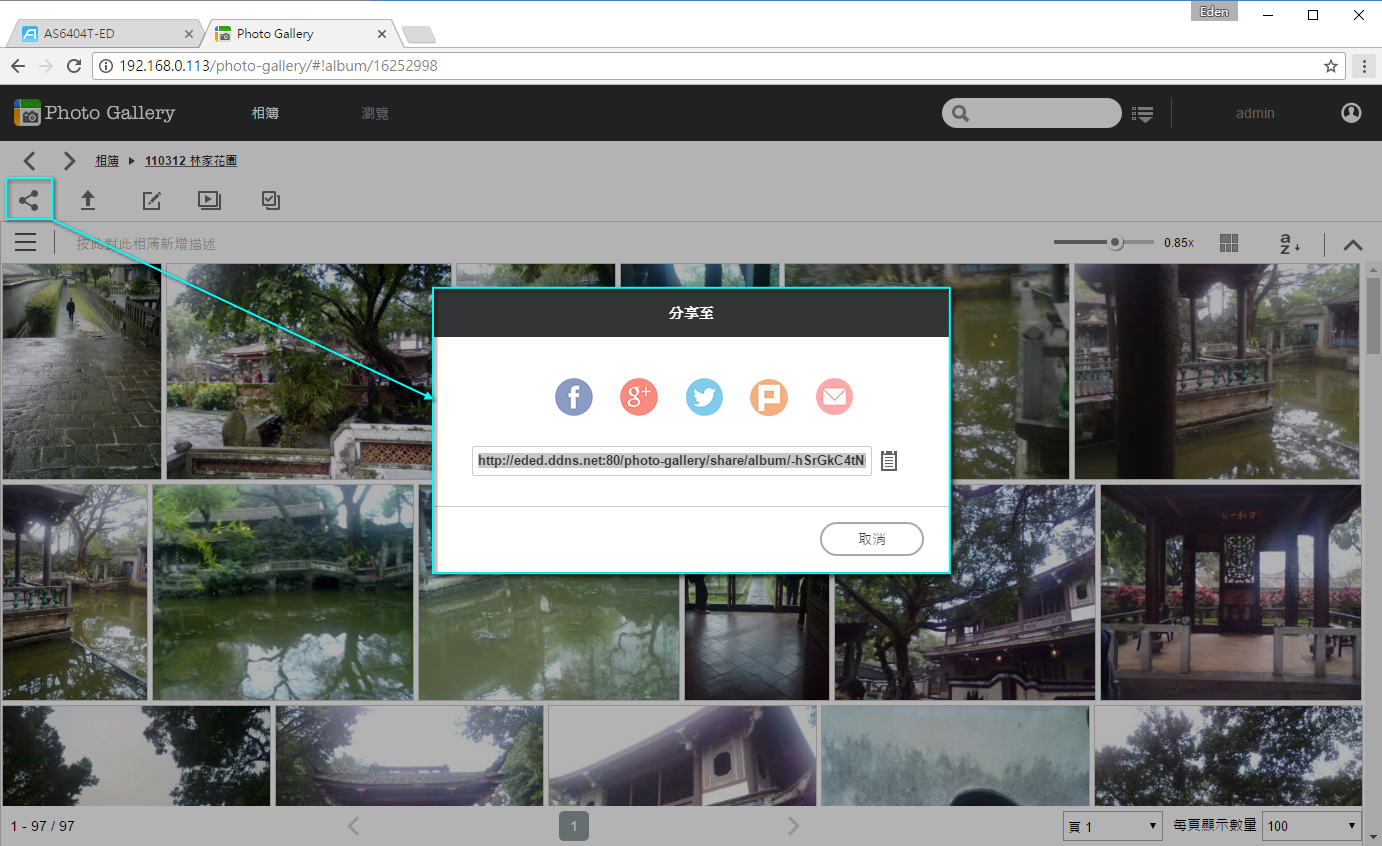
Task: Click the album description placeholder text
Action: click(146, 243)
